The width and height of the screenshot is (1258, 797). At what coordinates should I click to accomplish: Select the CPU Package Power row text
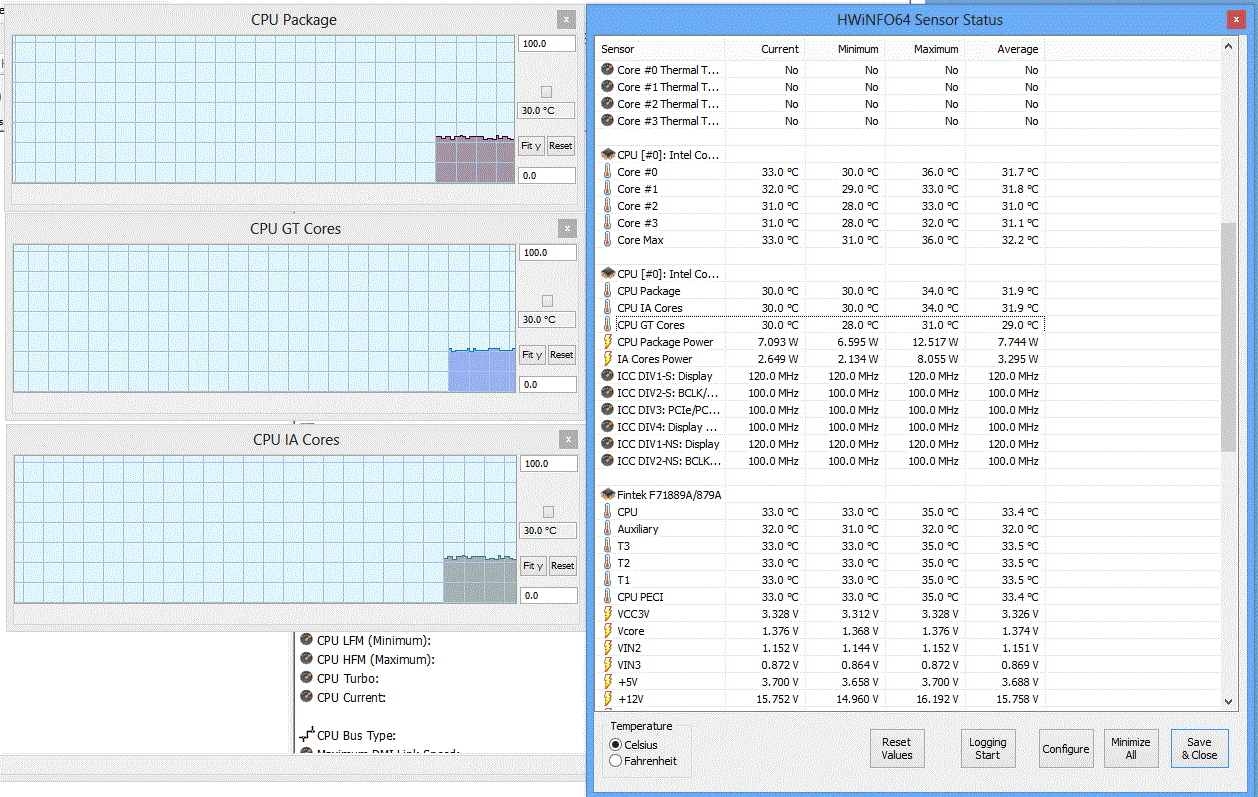pyautogui.click(x=665, y=342)
